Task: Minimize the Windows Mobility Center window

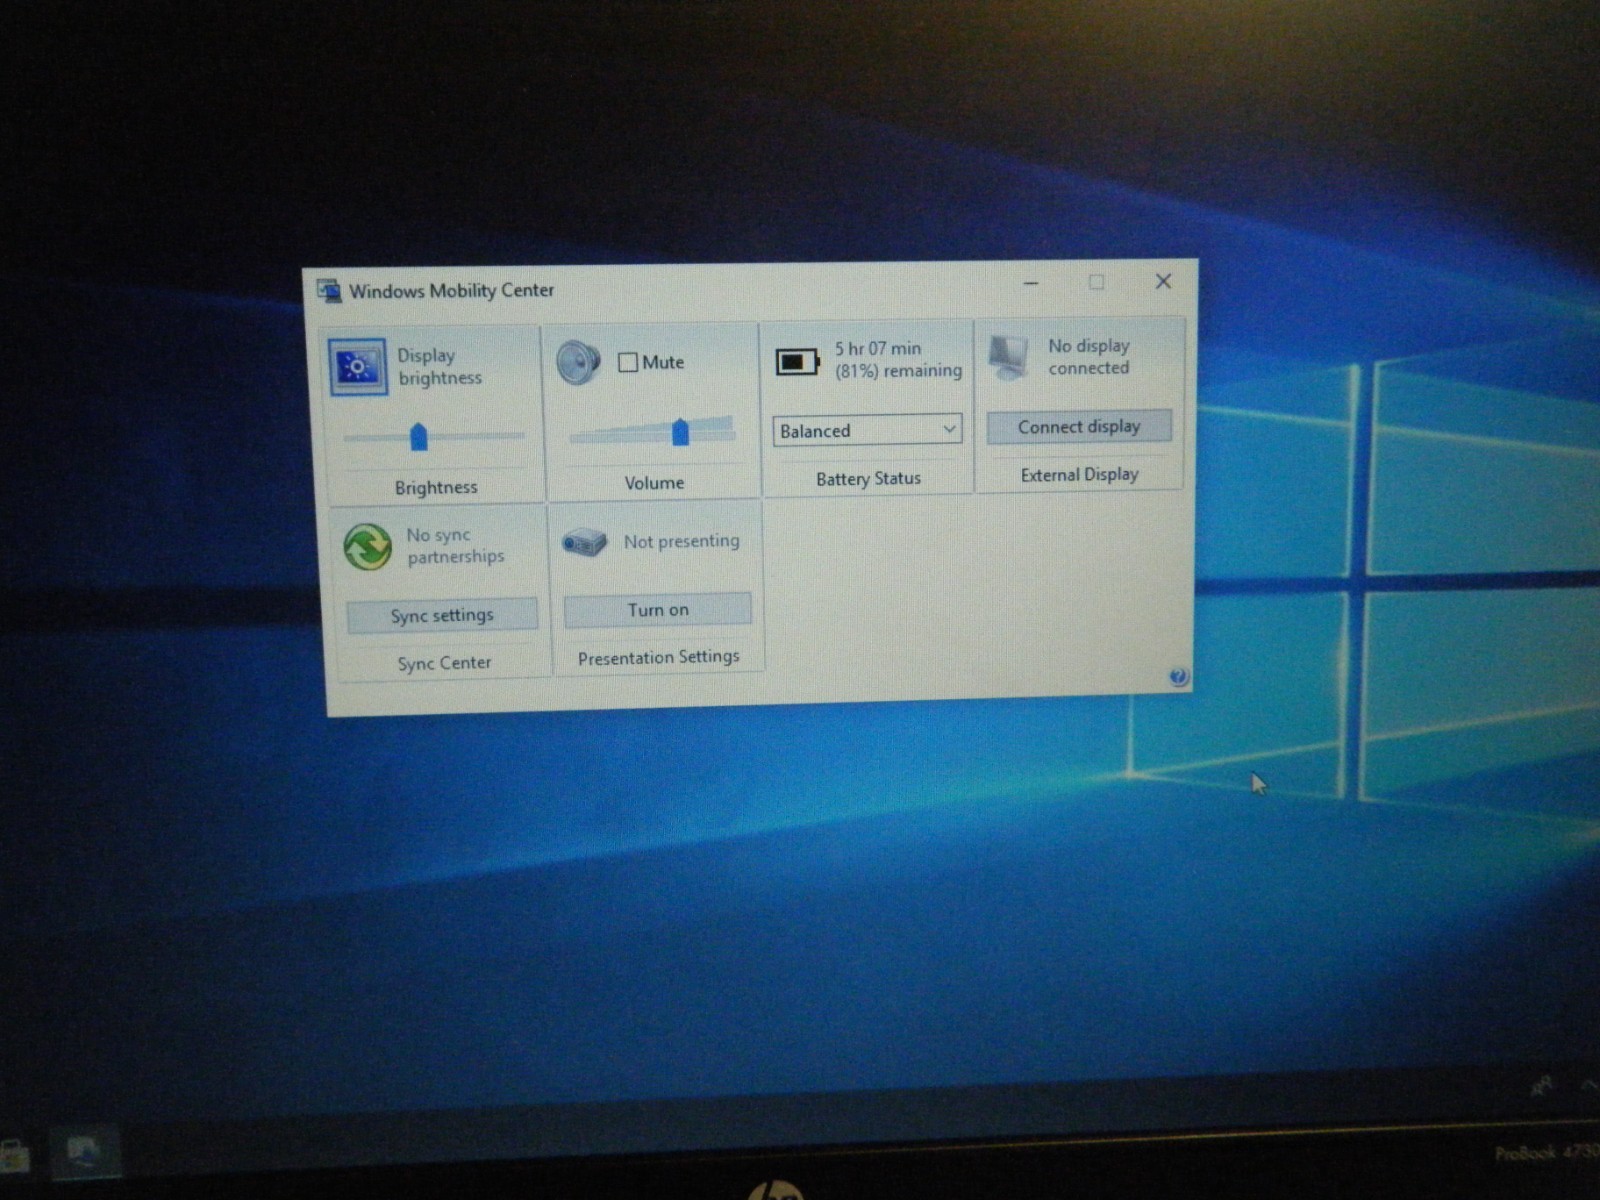Action: click(x=1031, y=284)
